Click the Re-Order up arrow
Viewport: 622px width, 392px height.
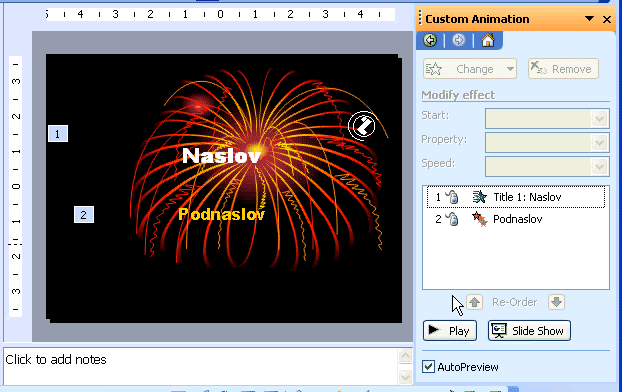pyautogui.click(x=474, y=302)
